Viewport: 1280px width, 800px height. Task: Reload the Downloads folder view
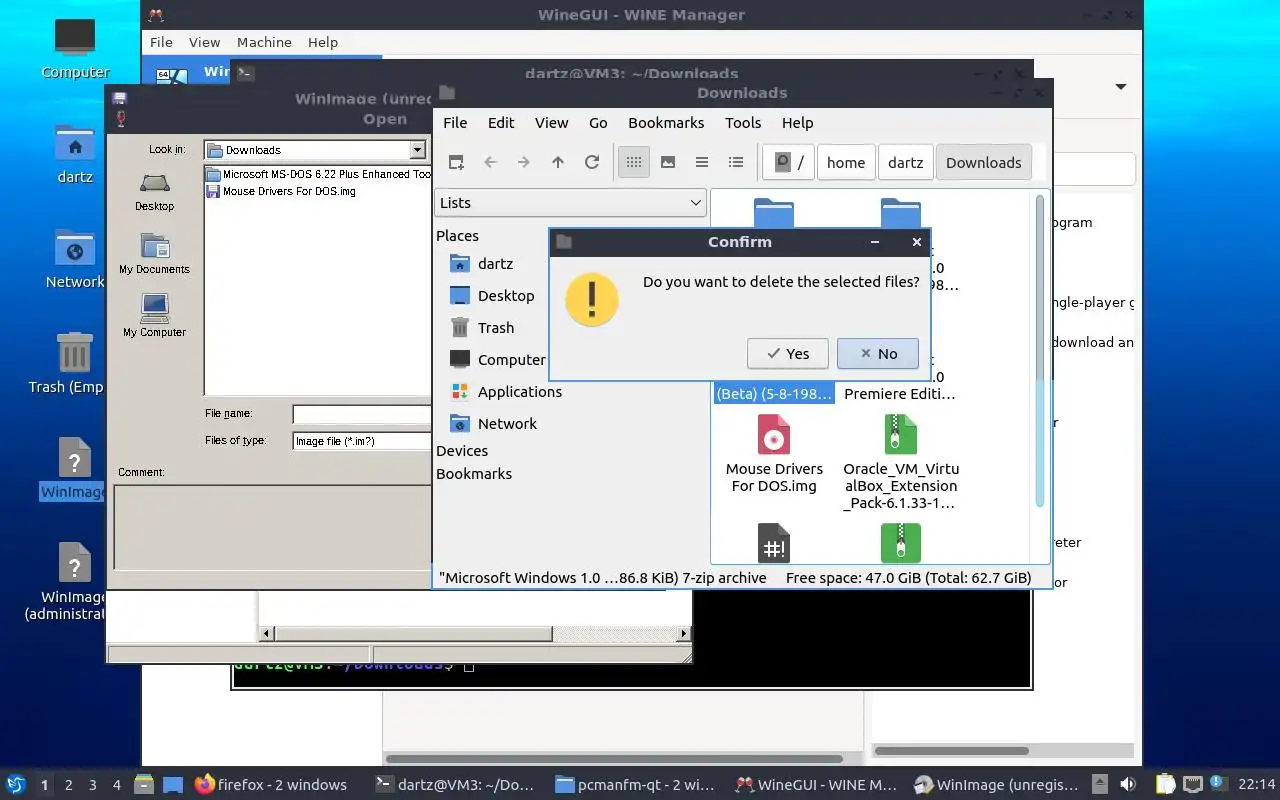point(592,162)
